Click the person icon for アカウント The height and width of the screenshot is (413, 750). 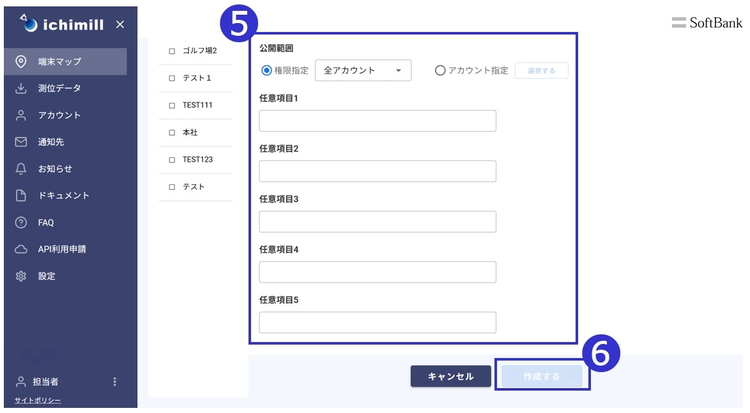point(21,115)
